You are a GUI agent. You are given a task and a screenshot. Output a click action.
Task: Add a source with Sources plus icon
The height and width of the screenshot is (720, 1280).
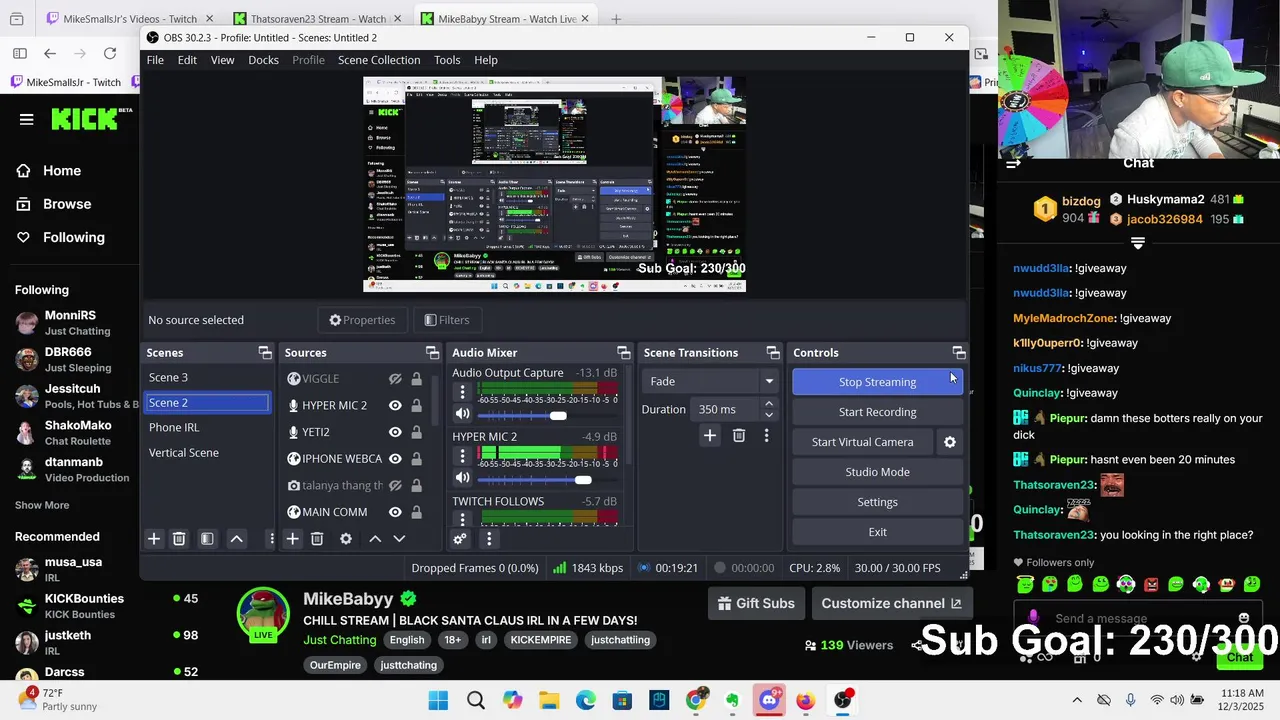click(x=292, y=539)
